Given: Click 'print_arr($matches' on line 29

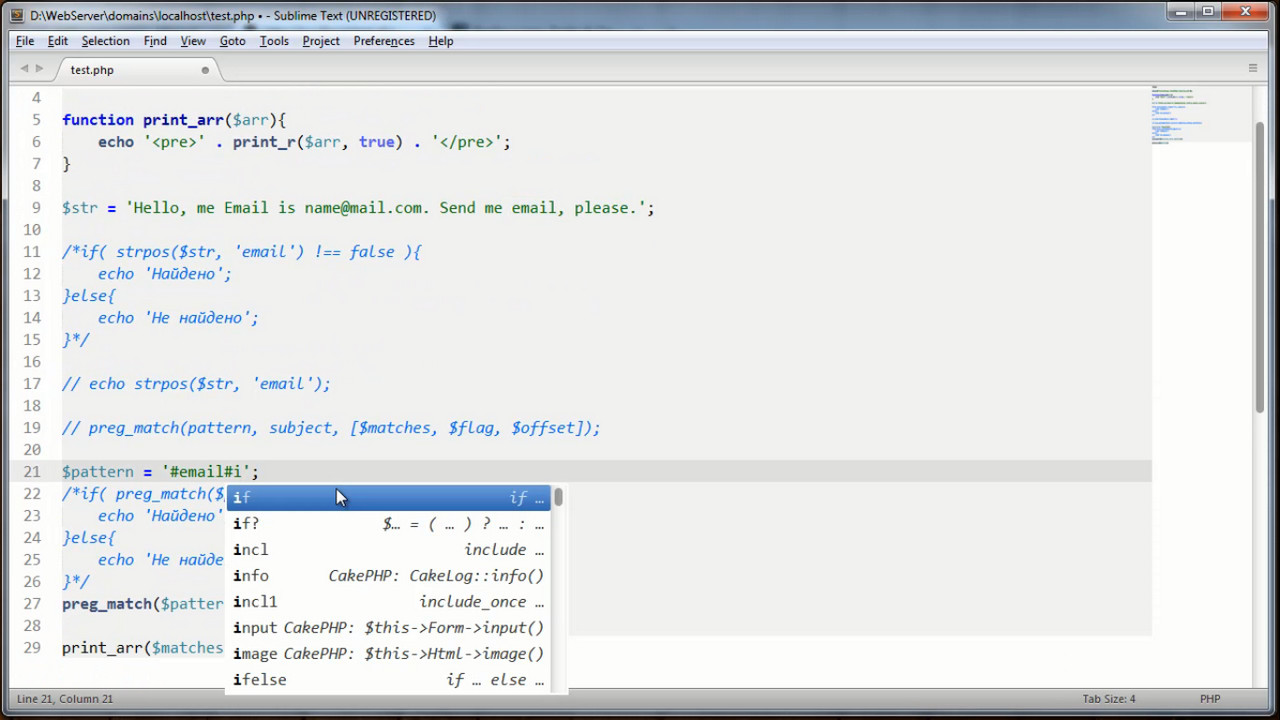Looking at the screenshot, I should (143, 648).
